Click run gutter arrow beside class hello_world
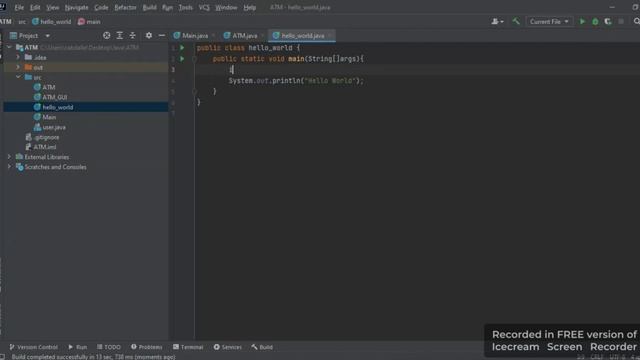The width and height of the screenshot is (640, 360). tap(182, 48)
